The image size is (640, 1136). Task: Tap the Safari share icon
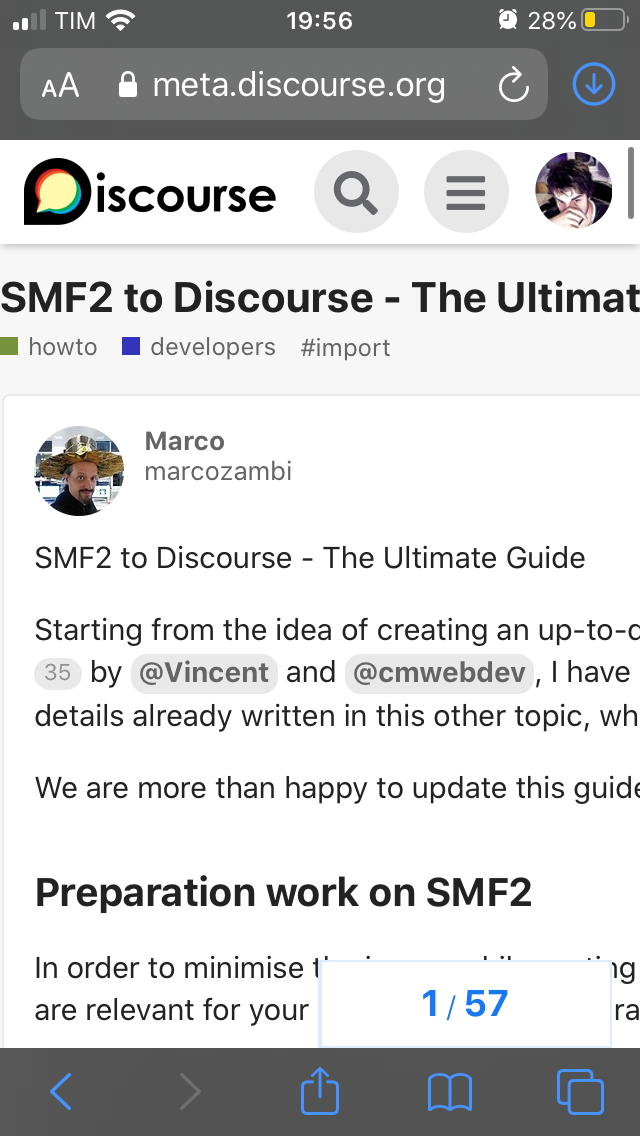(321, 1092)
